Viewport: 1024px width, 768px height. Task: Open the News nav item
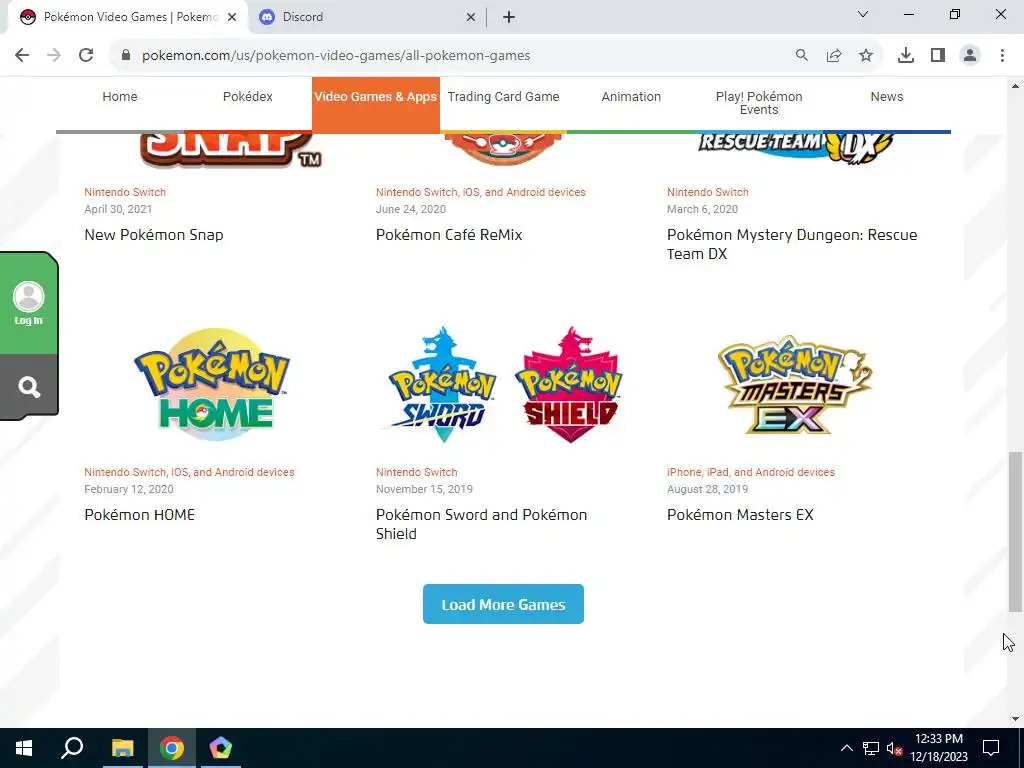point(887,97)
